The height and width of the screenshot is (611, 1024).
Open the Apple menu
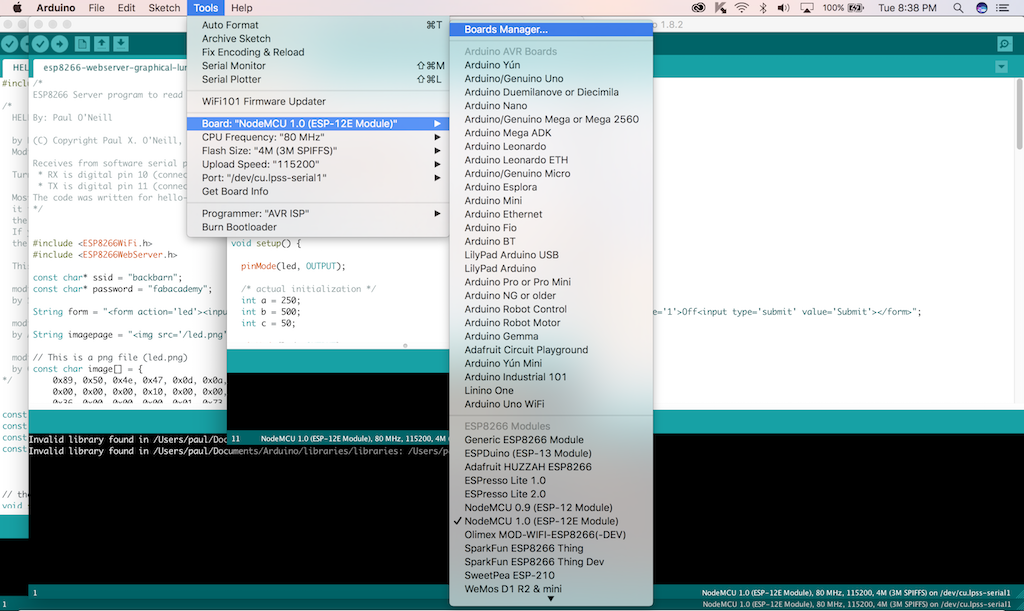point(17,8)
